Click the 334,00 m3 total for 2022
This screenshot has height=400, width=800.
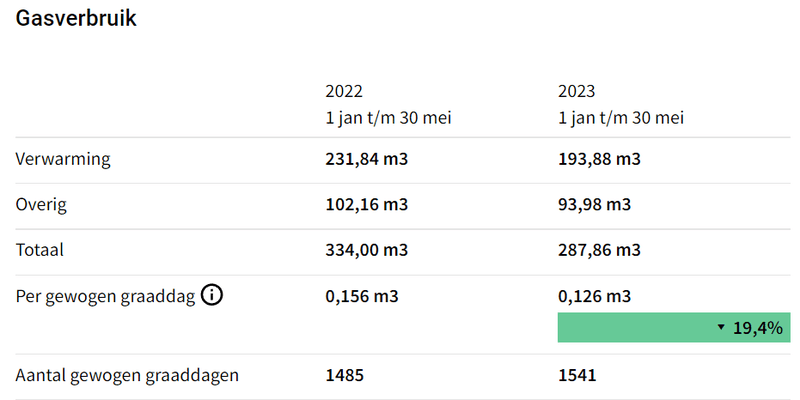point(367,250)
